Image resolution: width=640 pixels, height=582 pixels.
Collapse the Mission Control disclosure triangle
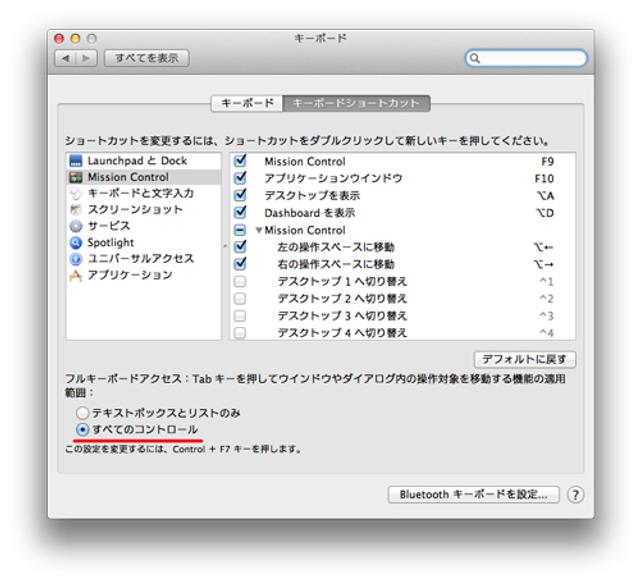tap(259, 230)
